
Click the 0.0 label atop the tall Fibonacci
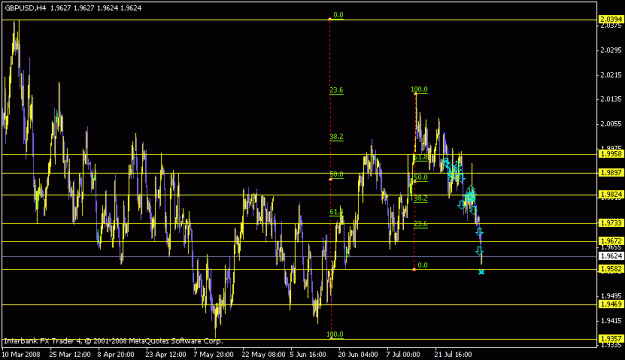point(338,15)
